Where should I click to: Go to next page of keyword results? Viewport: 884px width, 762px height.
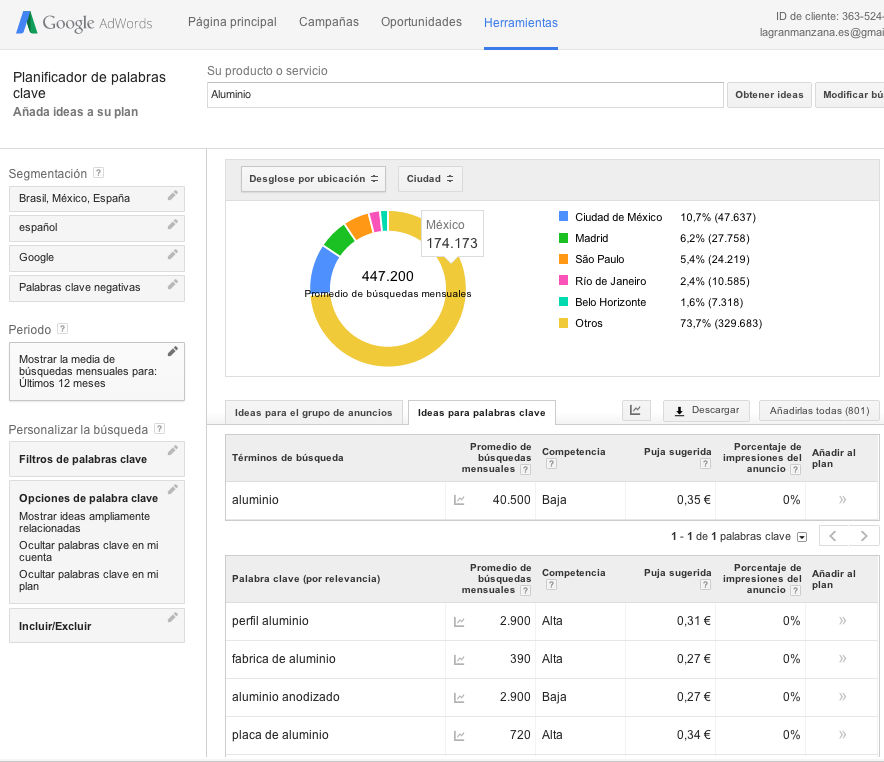click(x=864, y=536)
